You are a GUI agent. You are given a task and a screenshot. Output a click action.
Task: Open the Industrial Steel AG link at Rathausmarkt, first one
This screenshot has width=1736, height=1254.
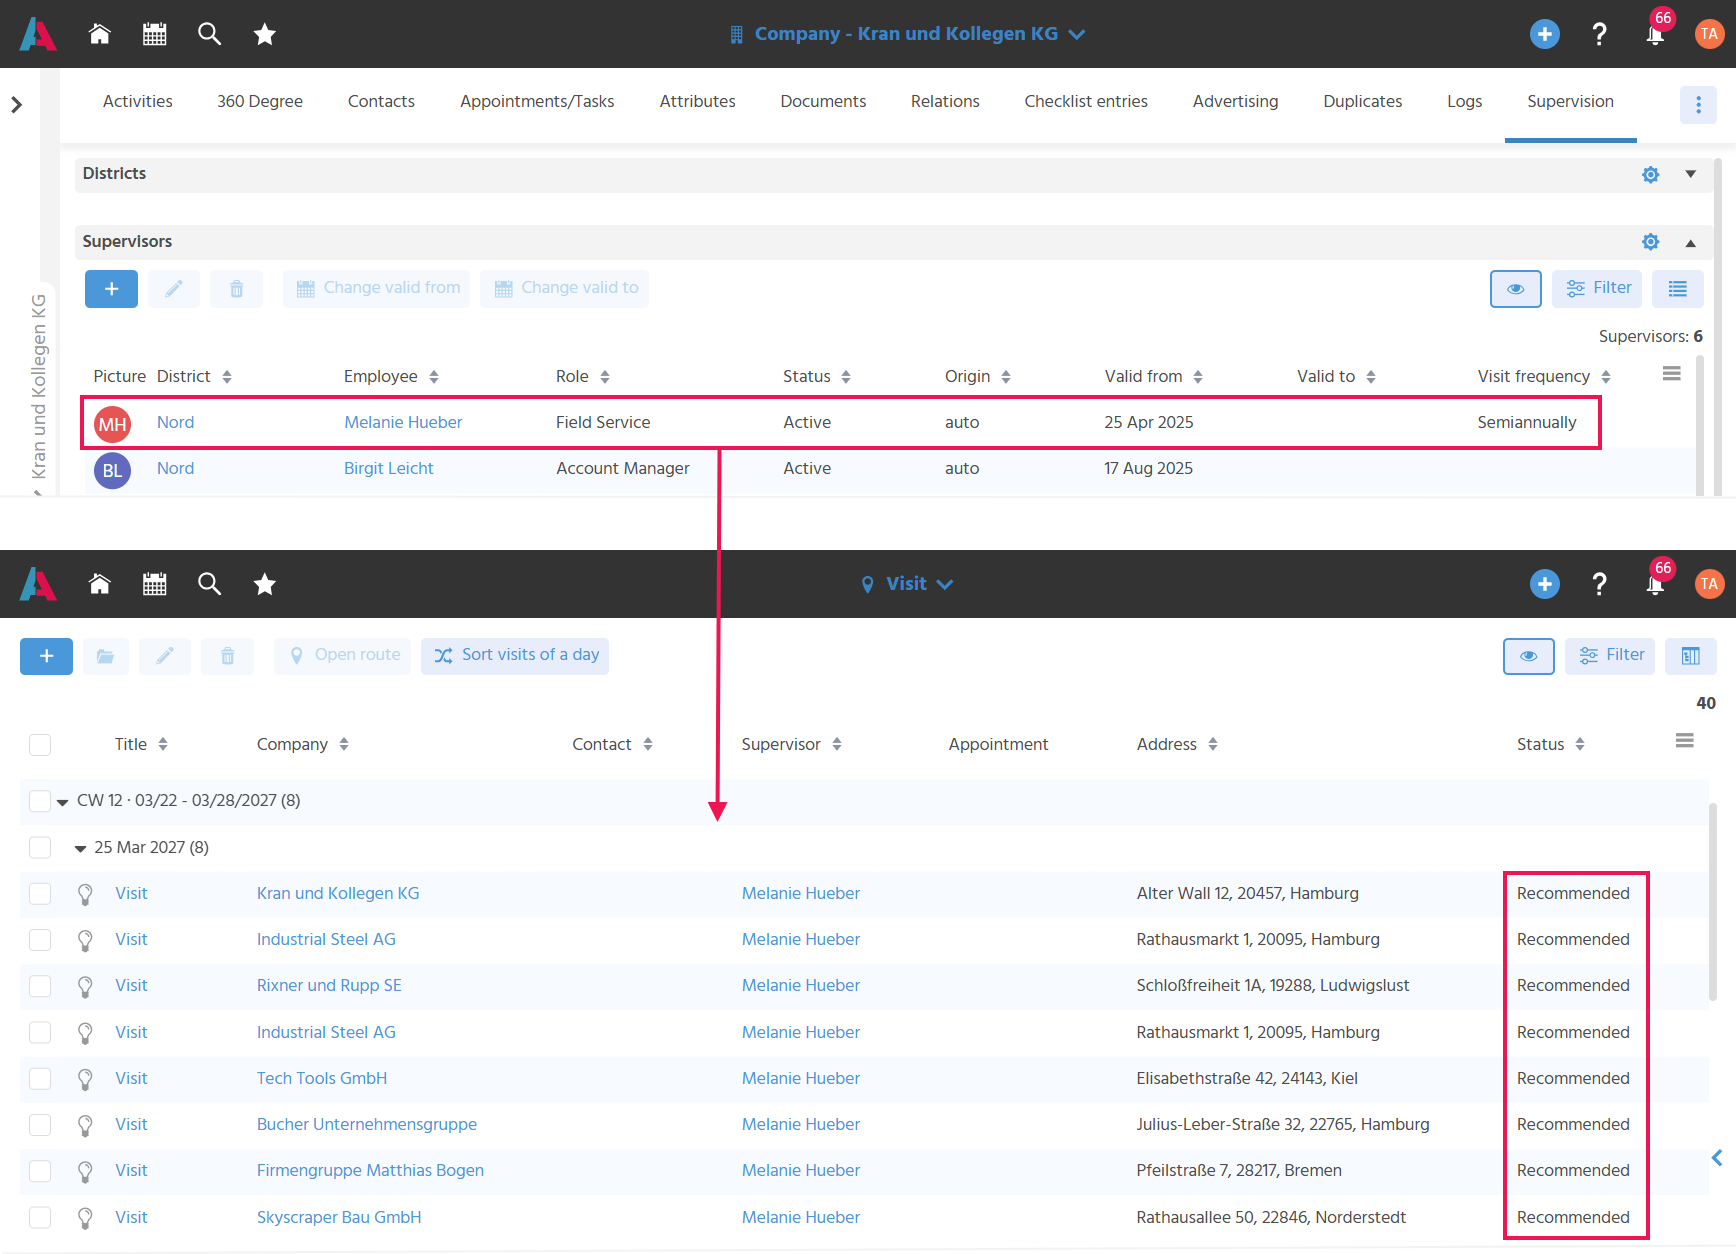tap(326, 940)
